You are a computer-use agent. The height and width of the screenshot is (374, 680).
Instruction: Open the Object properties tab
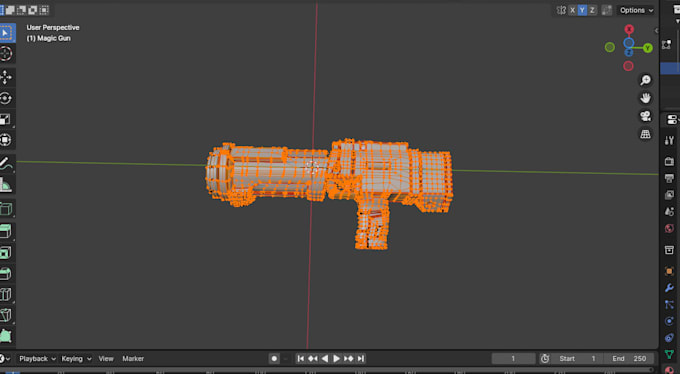click(x=669, y=271)
